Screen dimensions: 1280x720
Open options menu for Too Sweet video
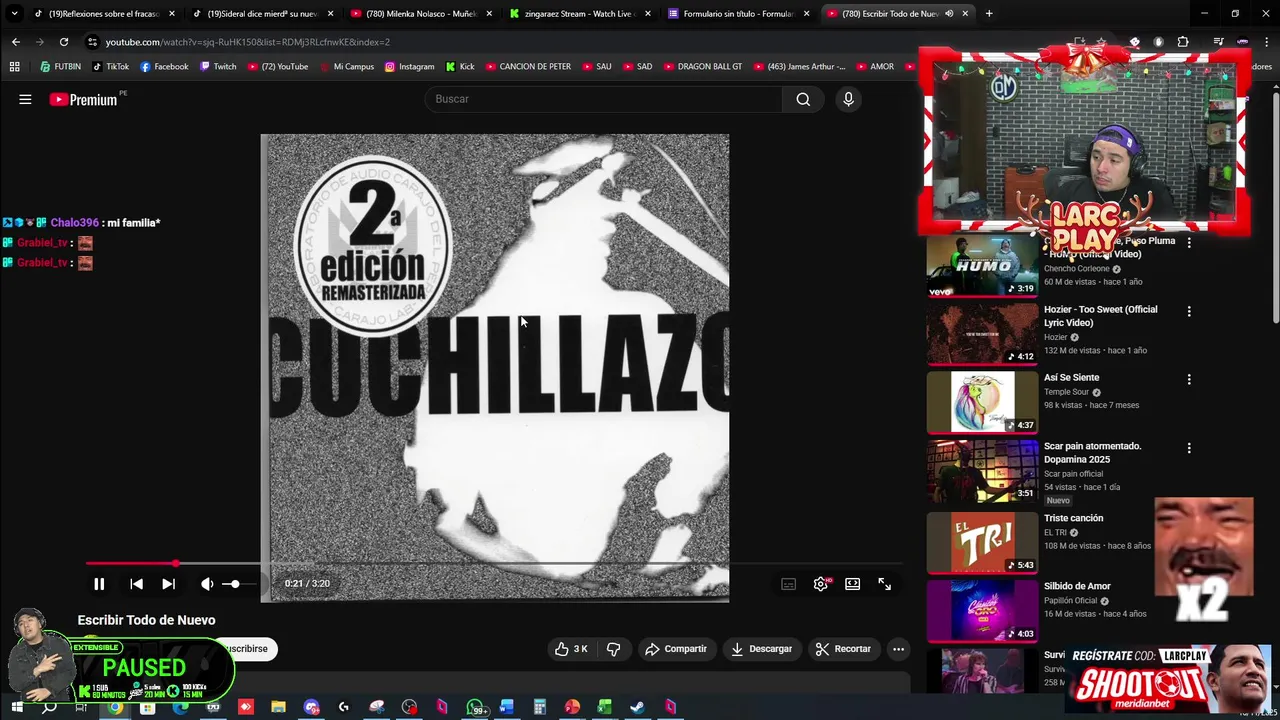pyautogui.click(x=1189, y=311)
